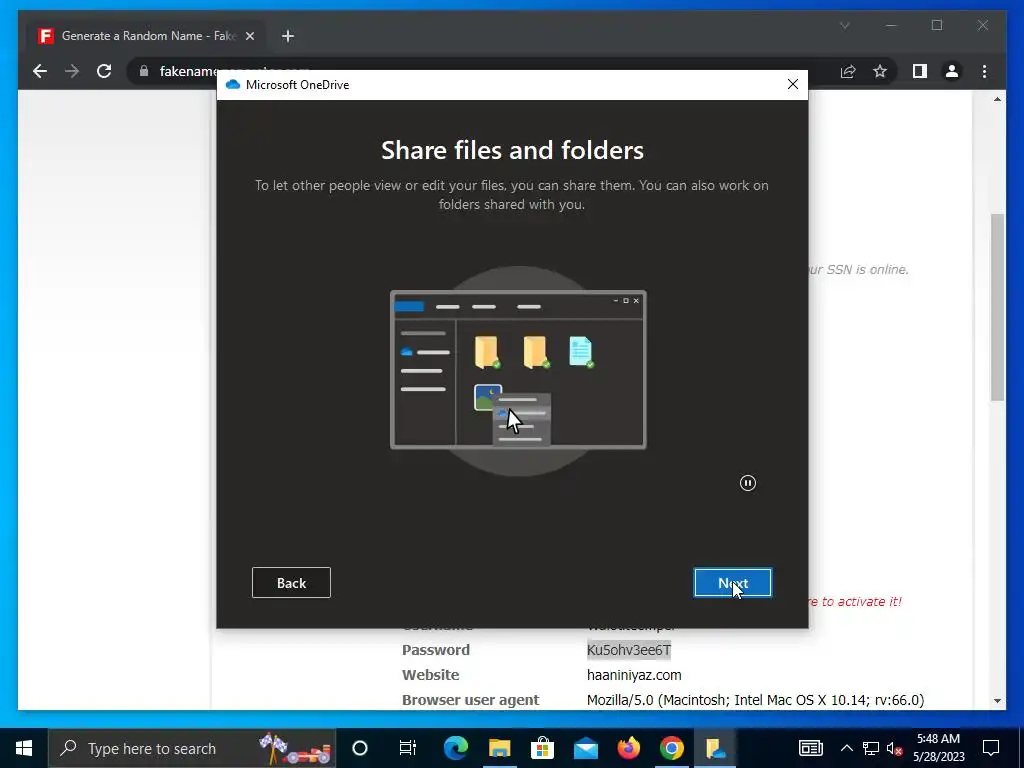Click the OneDrive setup taskbar icon
1024x768 pixels.
(x=715, y=748)
